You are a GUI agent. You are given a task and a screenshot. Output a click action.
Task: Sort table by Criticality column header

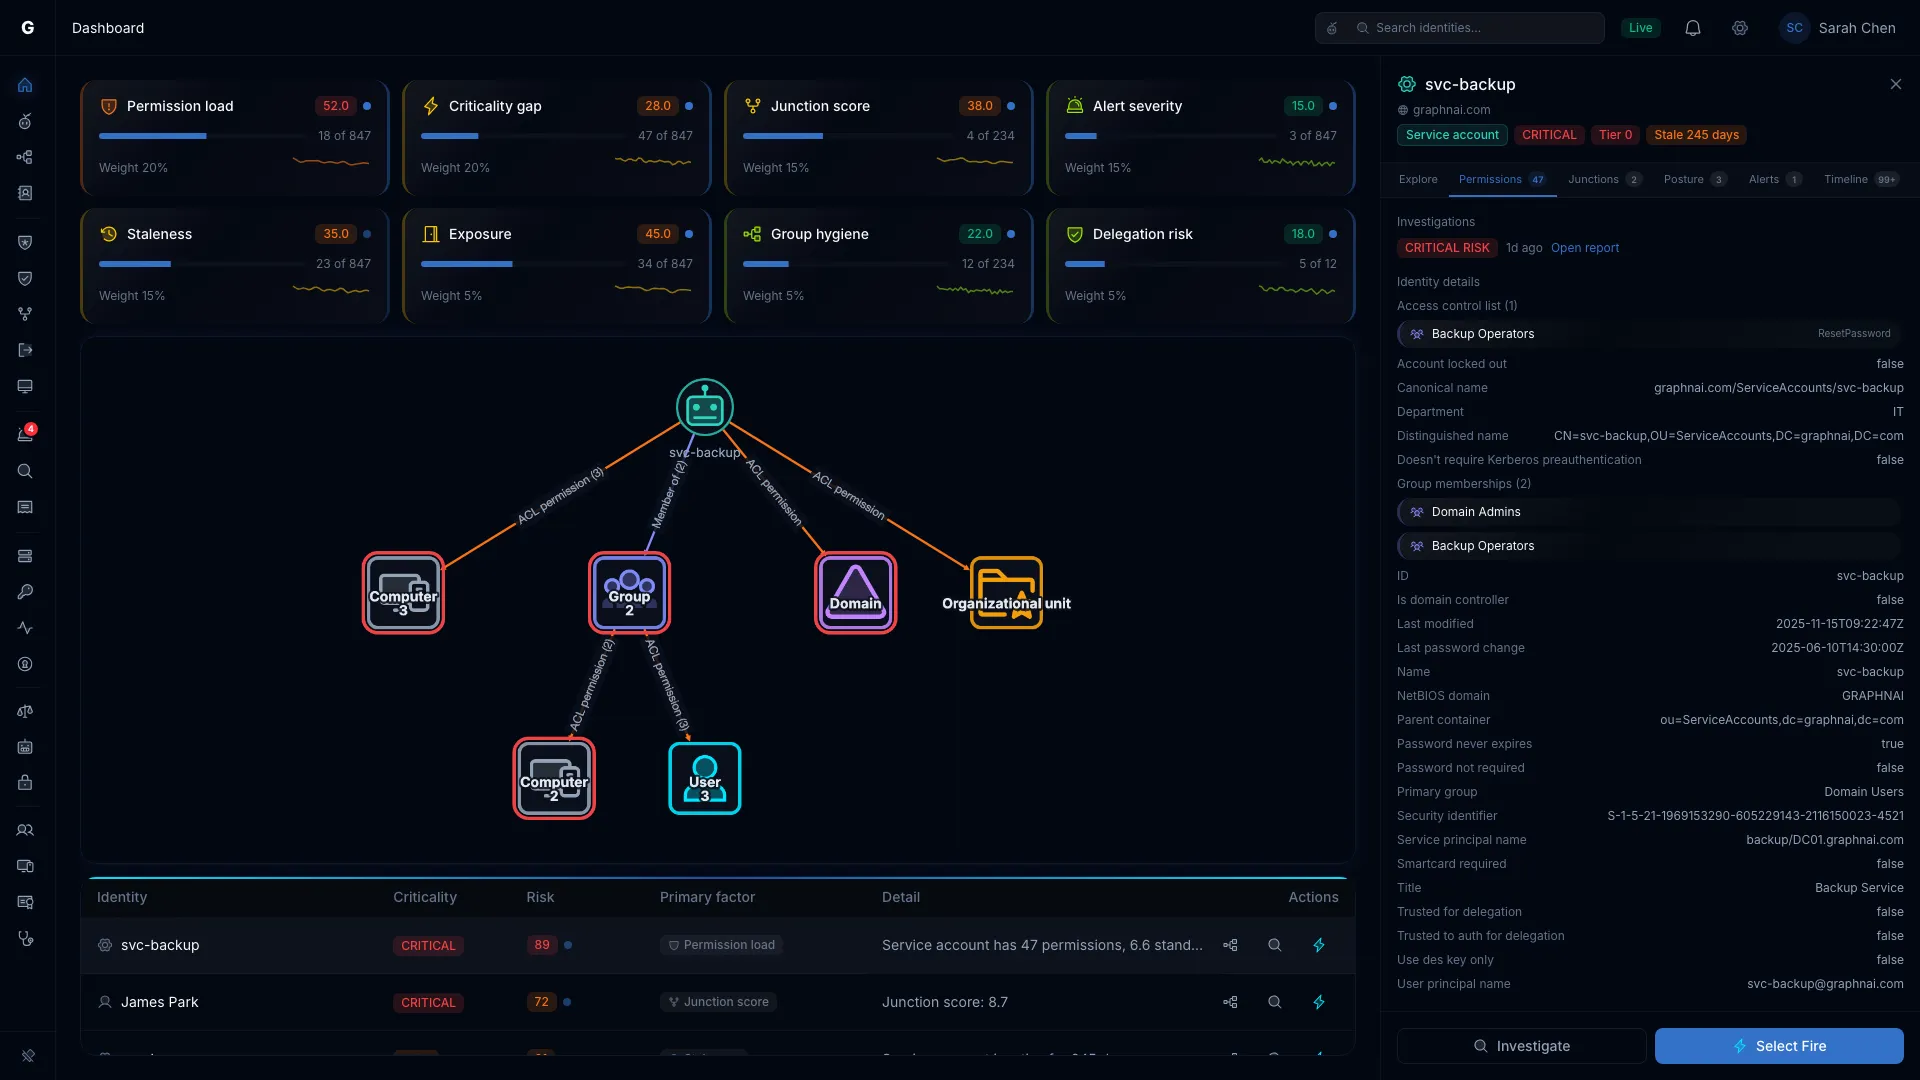425,897
